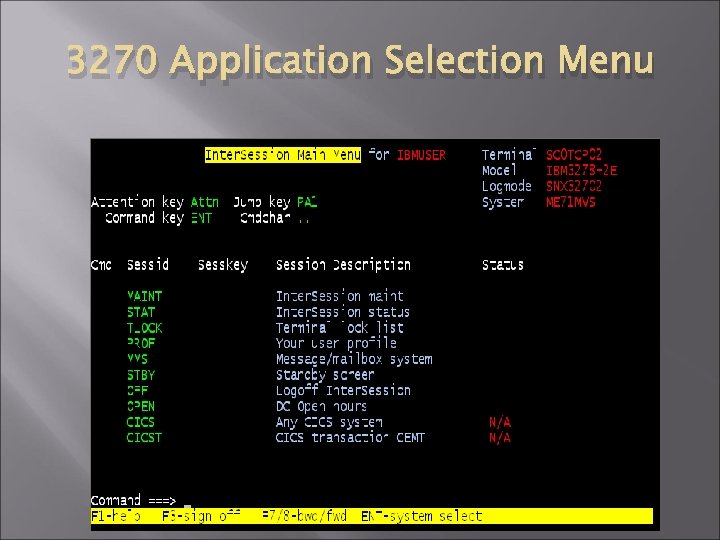Click the CICS transaction CEMT description
This screenshot has height=540, width=720.
click(x=350, y=438)
